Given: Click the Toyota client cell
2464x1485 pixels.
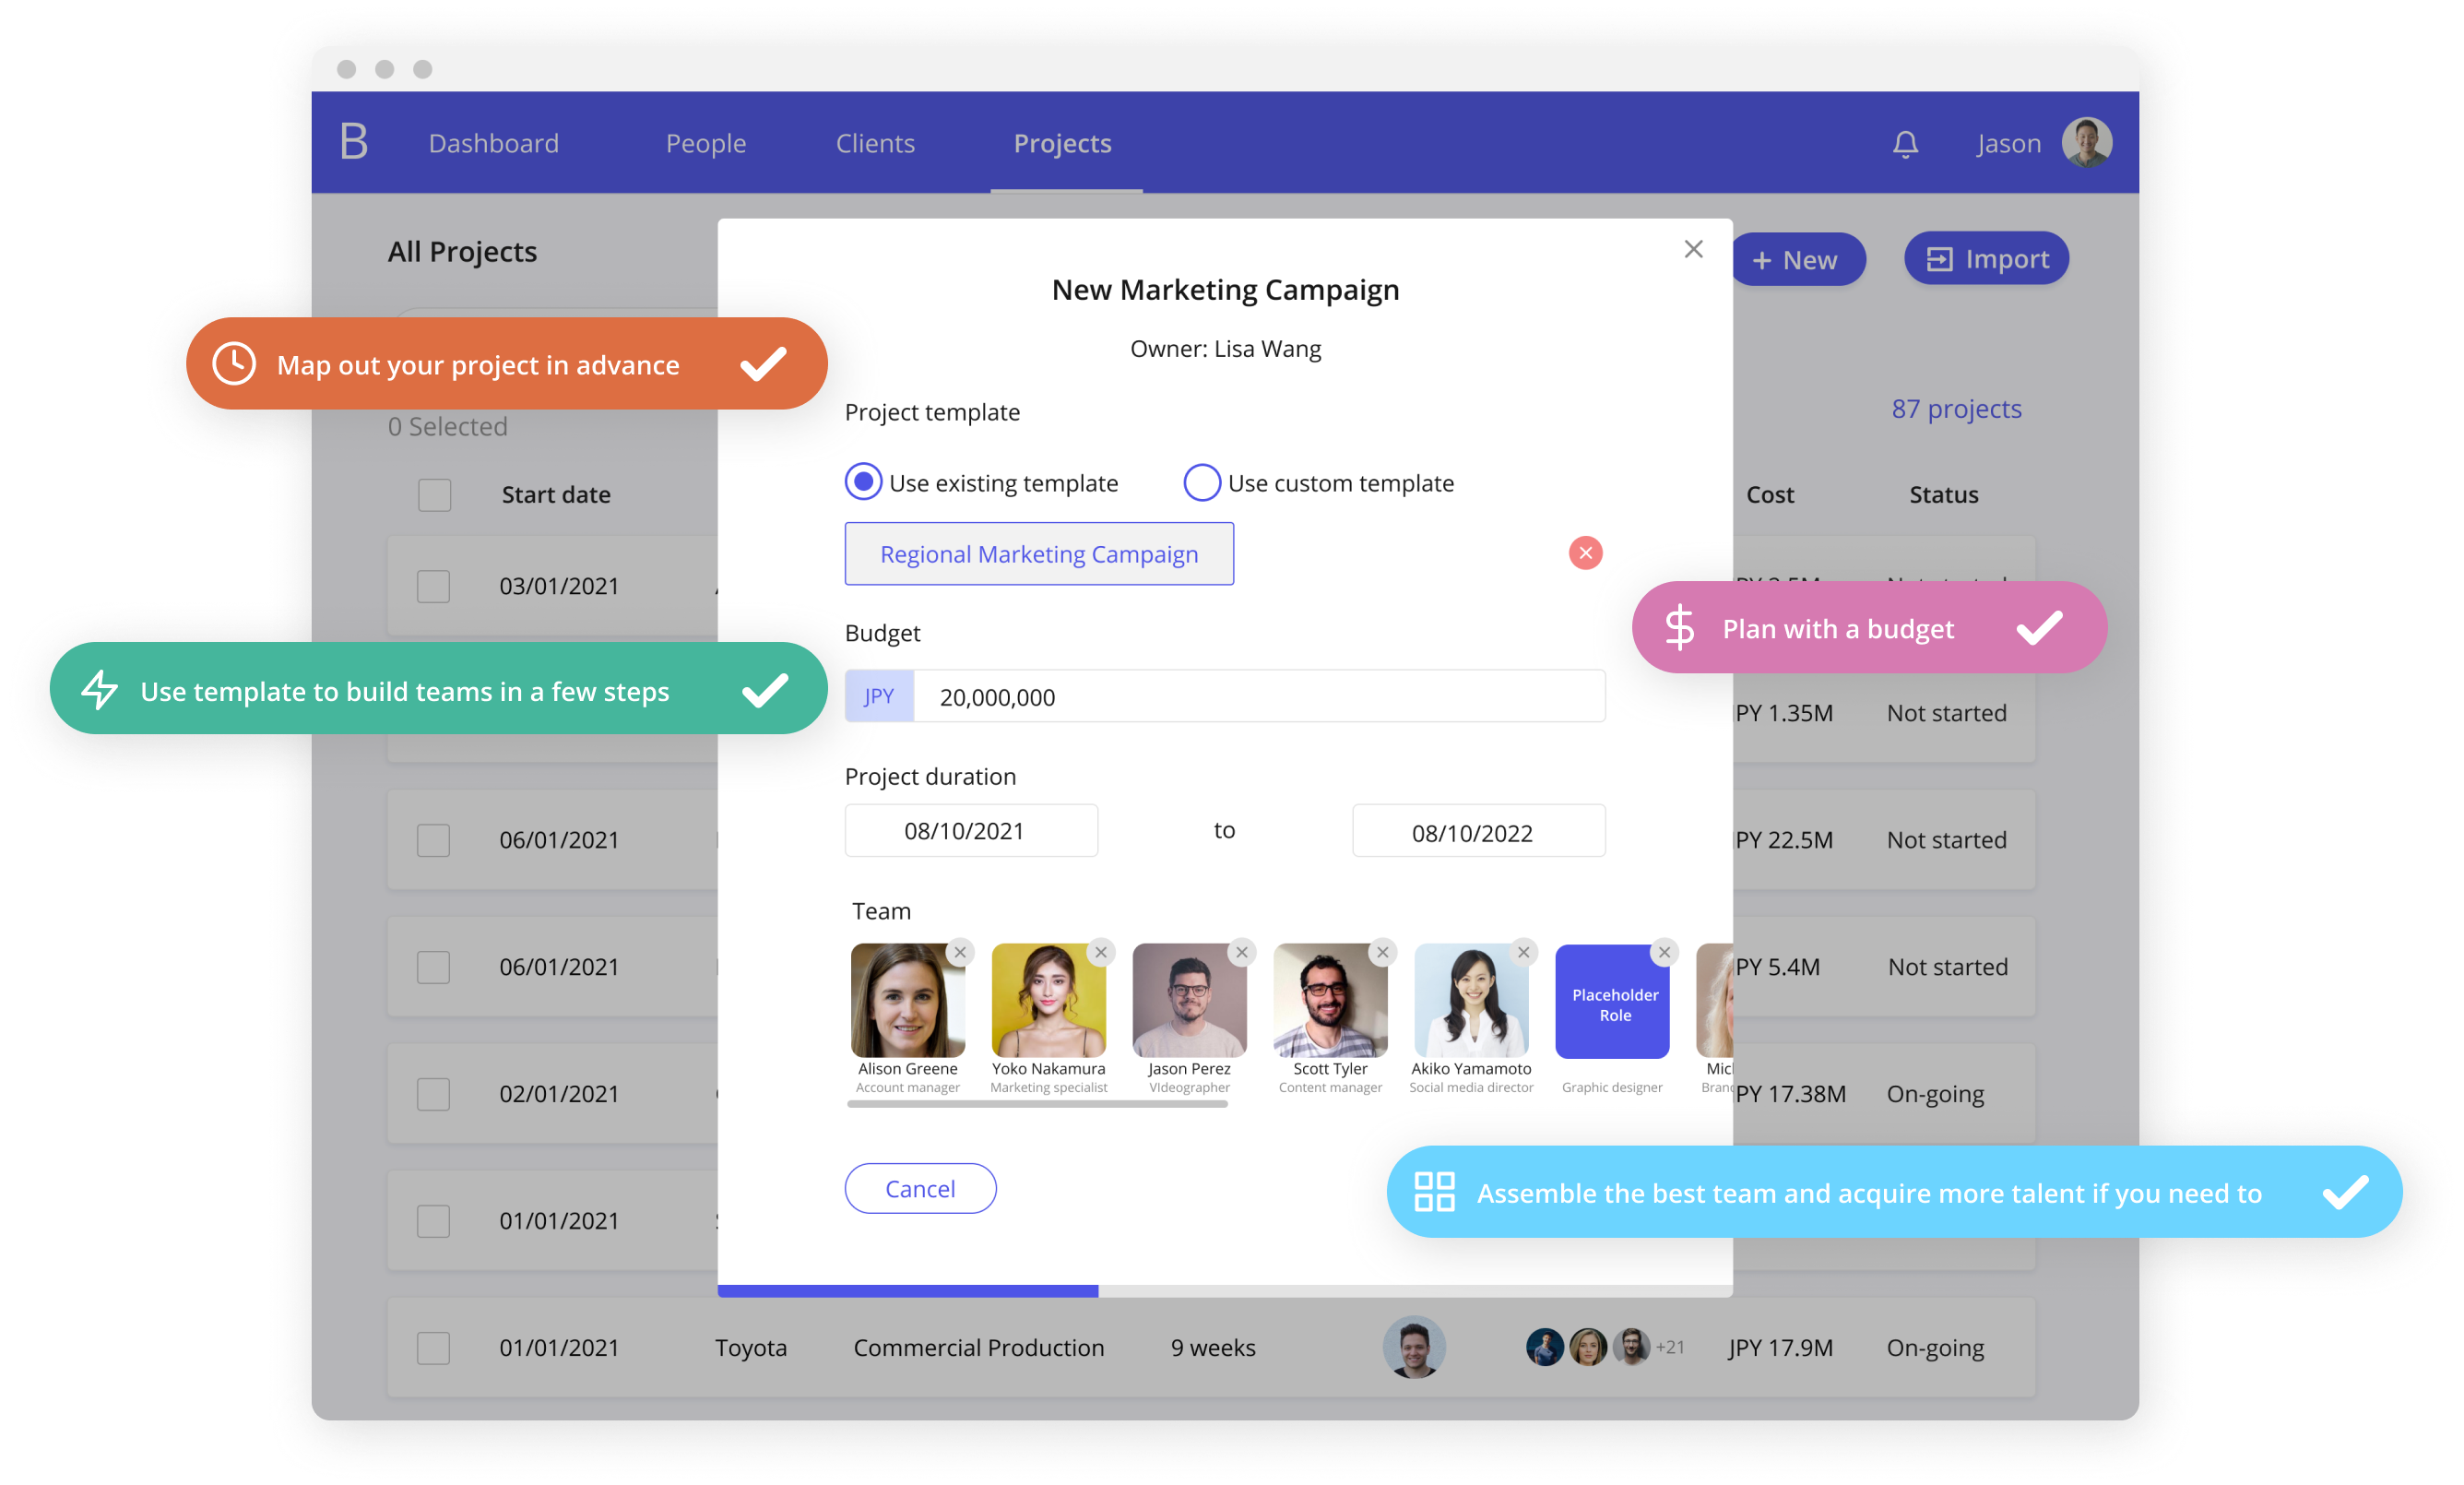Looking at the screenshot, I should [751, 1348].
